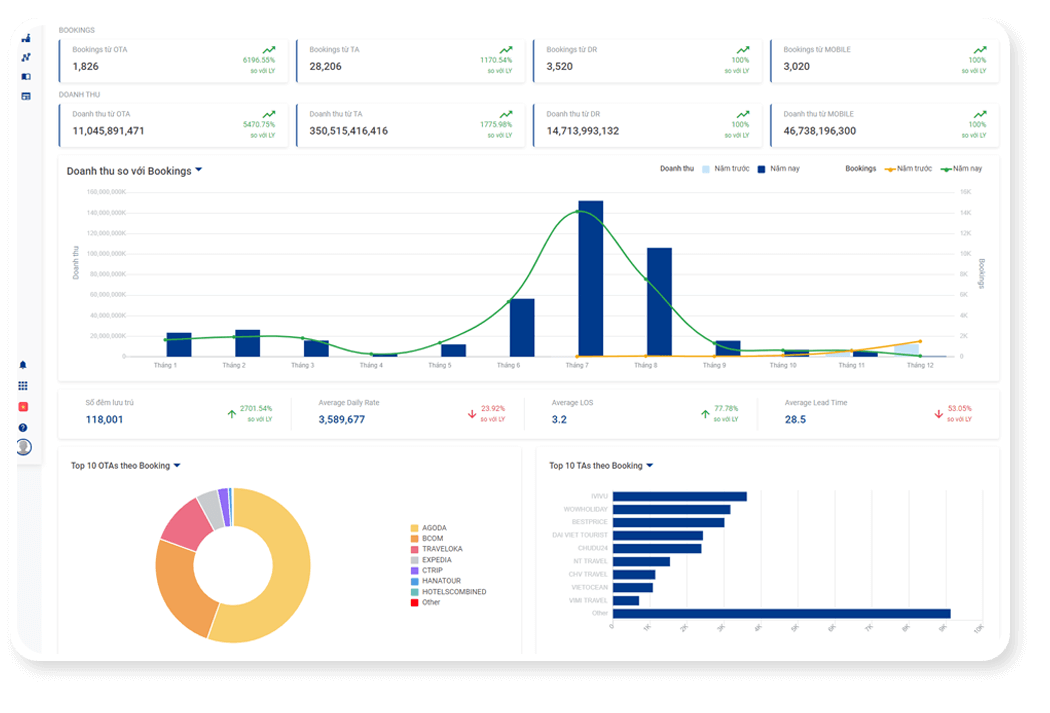Expand 'Doanh thu so với Bookings' dropdown
Viewport: 1050px width, 713px height.
click(198, 170)
